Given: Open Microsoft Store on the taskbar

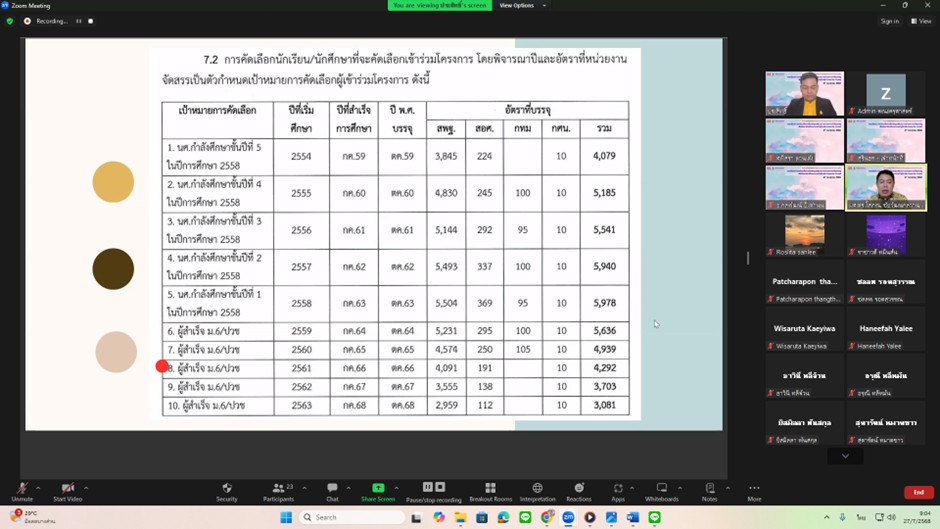Looking at the screenshot, I should point(482,517).
